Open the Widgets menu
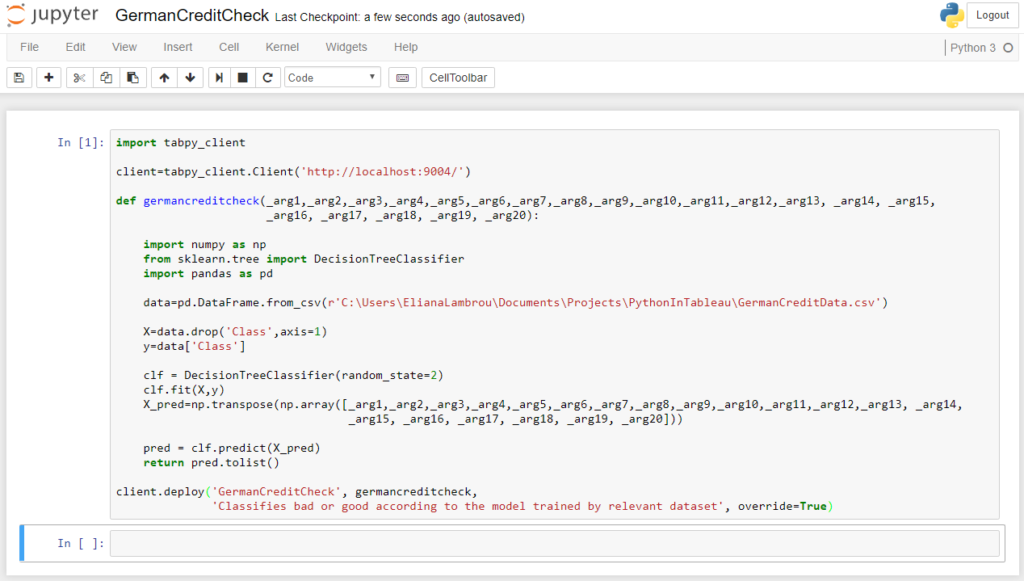The width and height of the screenshot is (1024, 581). coord(346,47)
